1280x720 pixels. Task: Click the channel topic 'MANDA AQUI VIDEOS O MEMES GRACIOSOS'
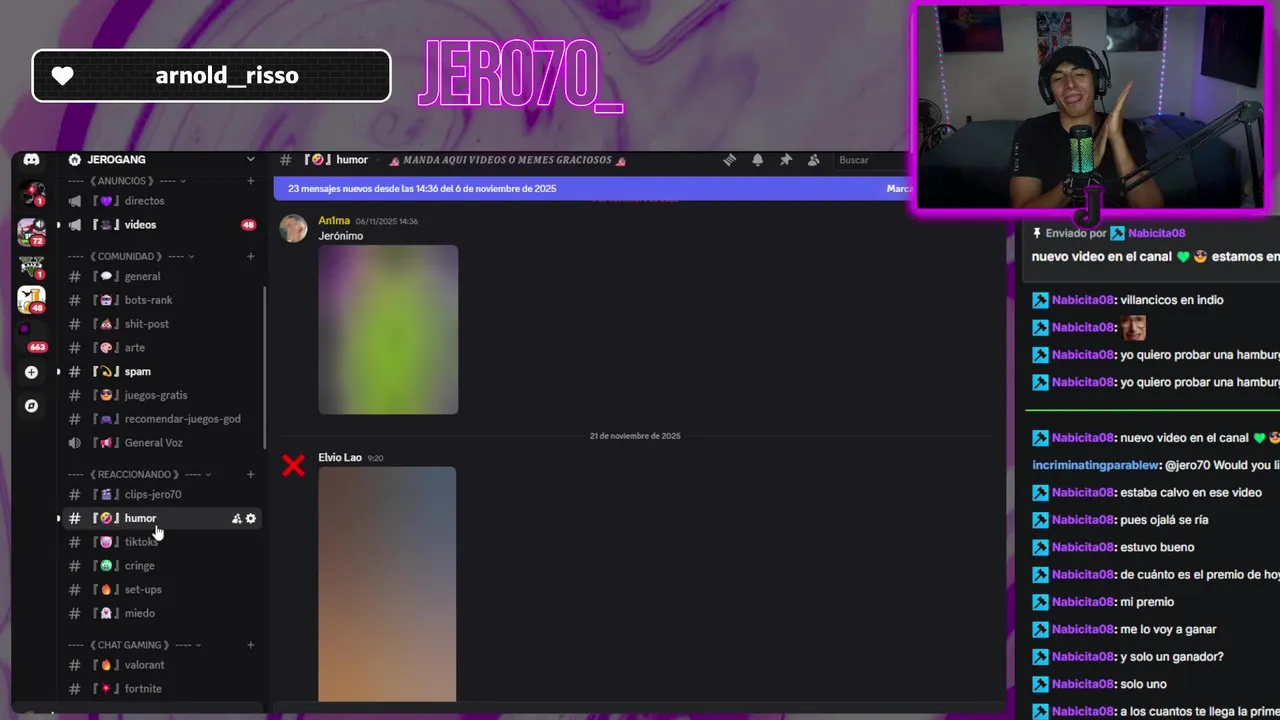tap(507, 160)
